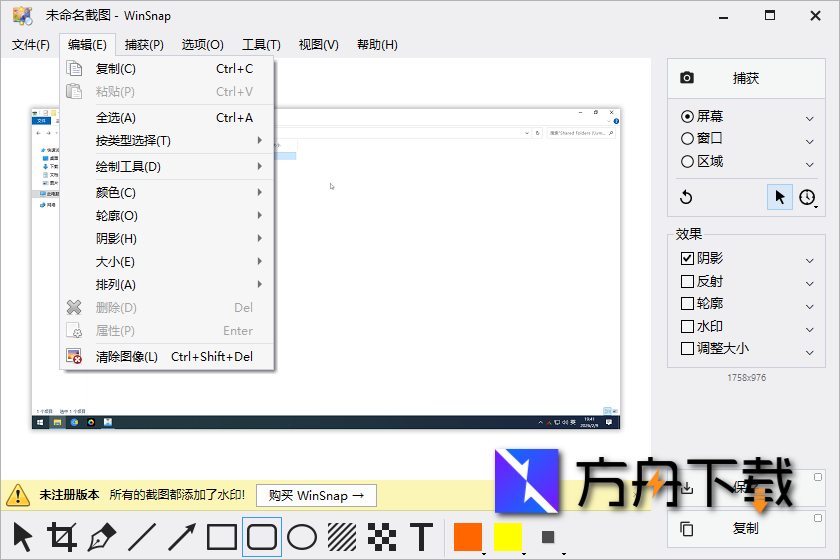Click the 复制 button in right panel
This screenshot has height=560, width=840.
(746, 528)
